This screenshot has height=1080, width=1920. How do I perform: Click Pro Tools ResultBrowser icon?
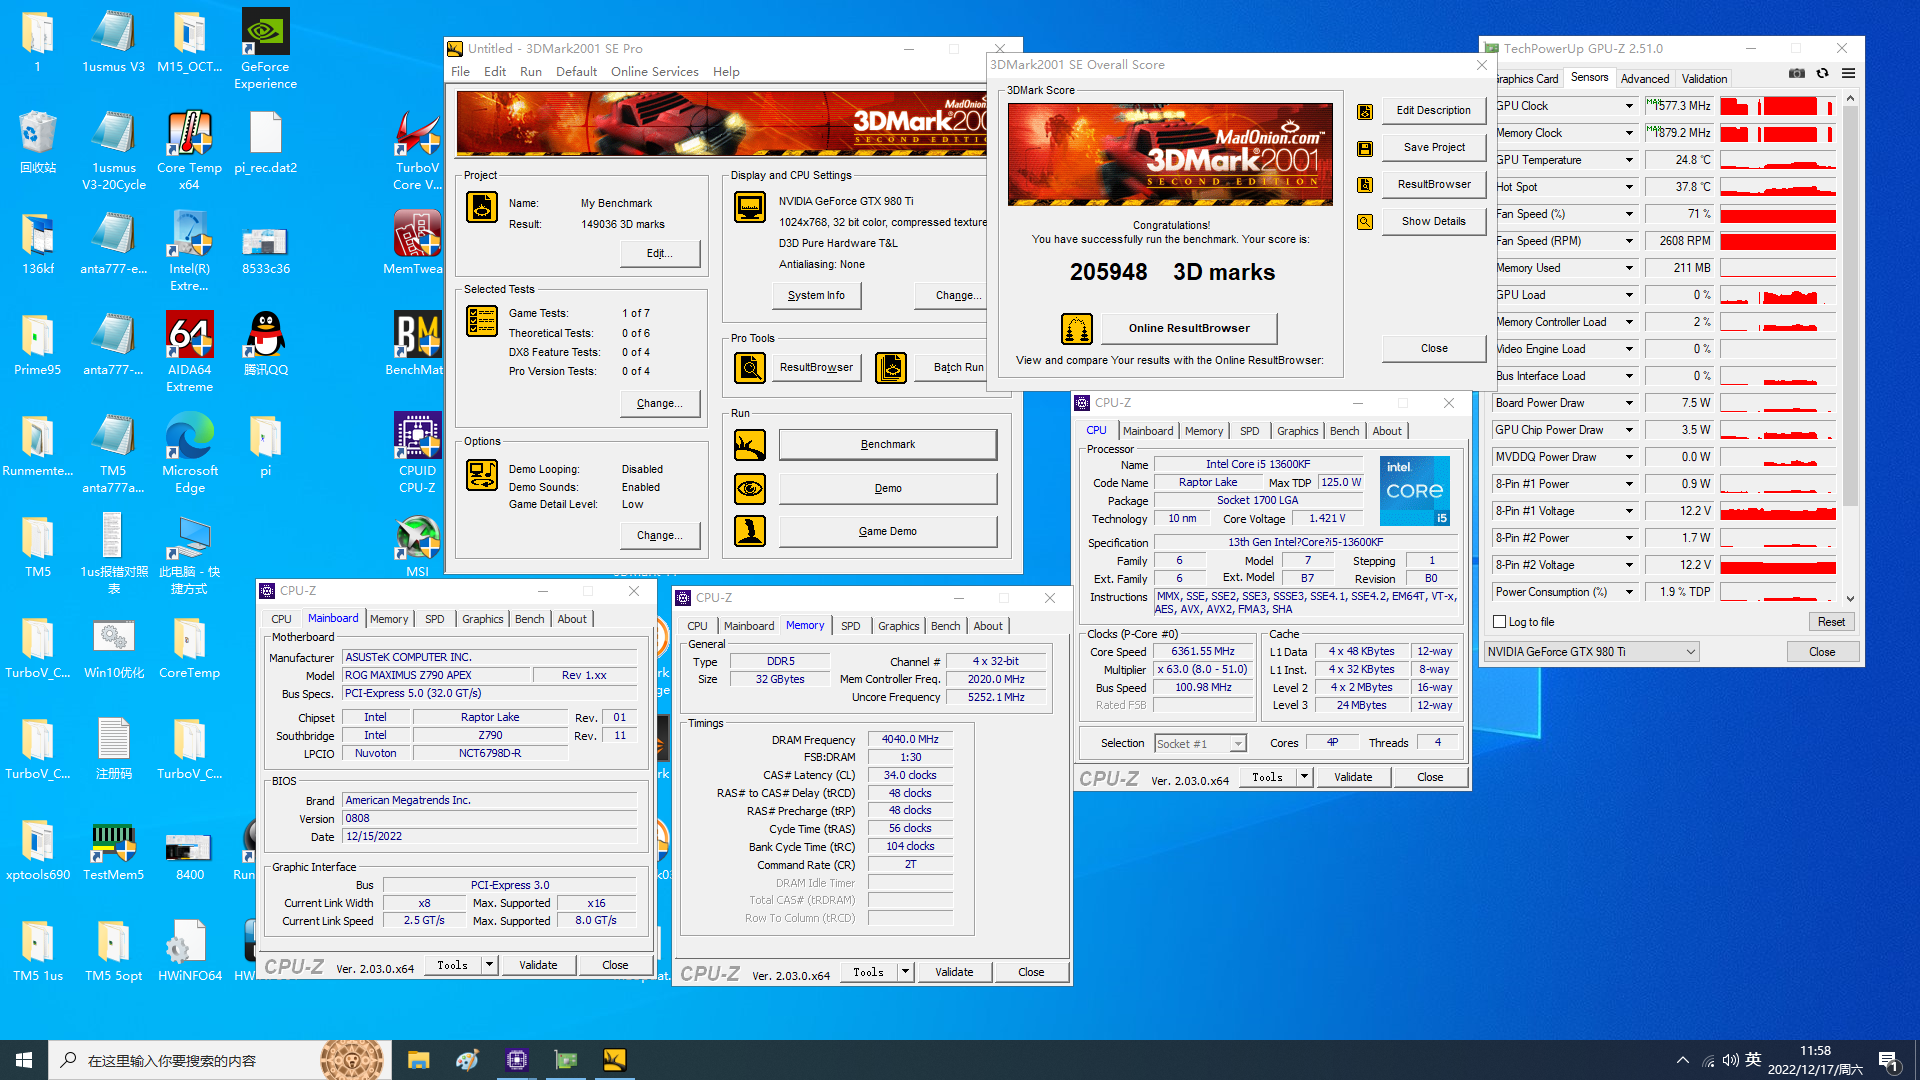pos(750,368)
